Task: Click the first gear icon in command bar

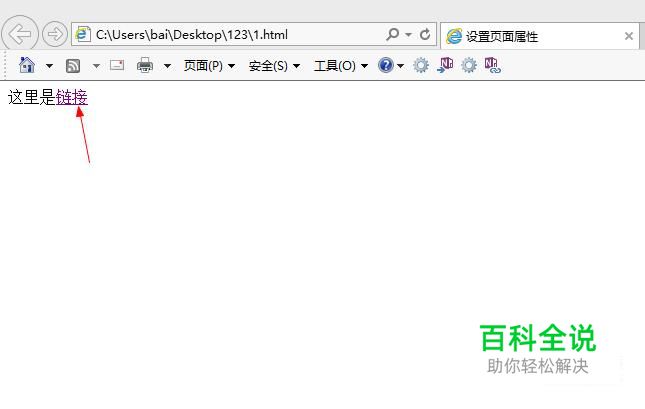Action: coord(421,65)
